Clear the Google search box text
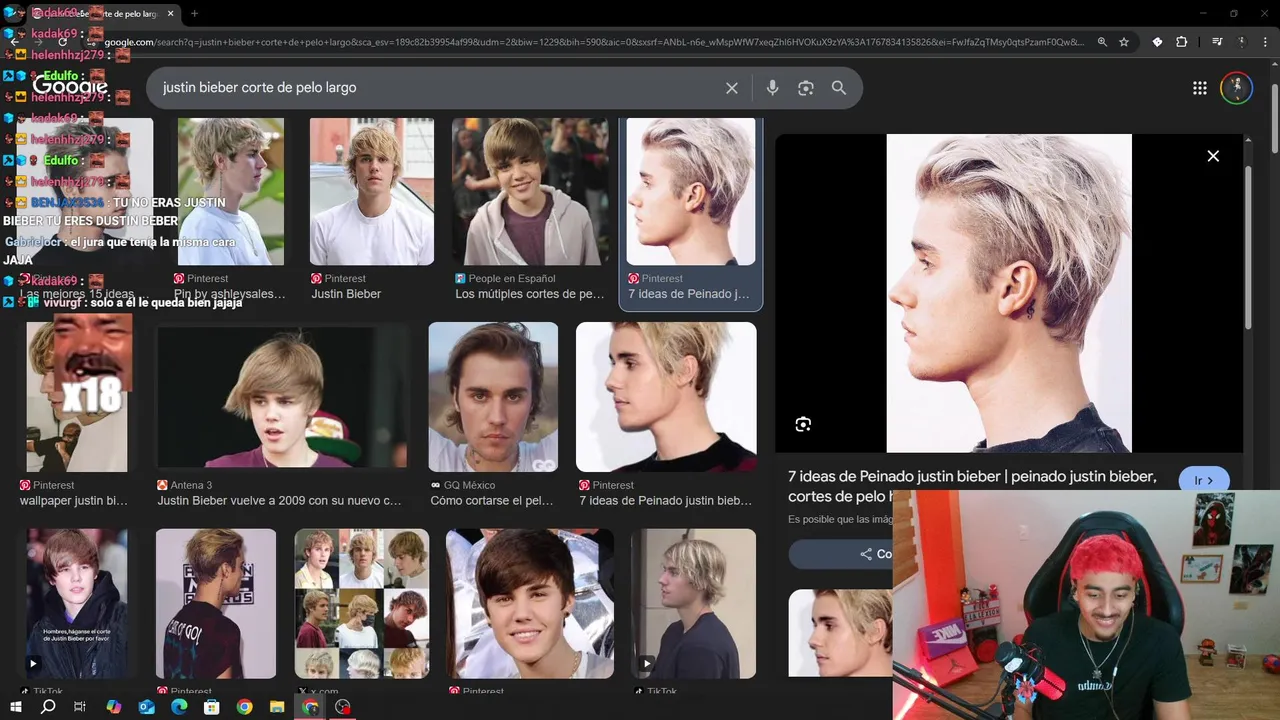The width and height of the screenshot is (1280, 720). tap(732, 88)
